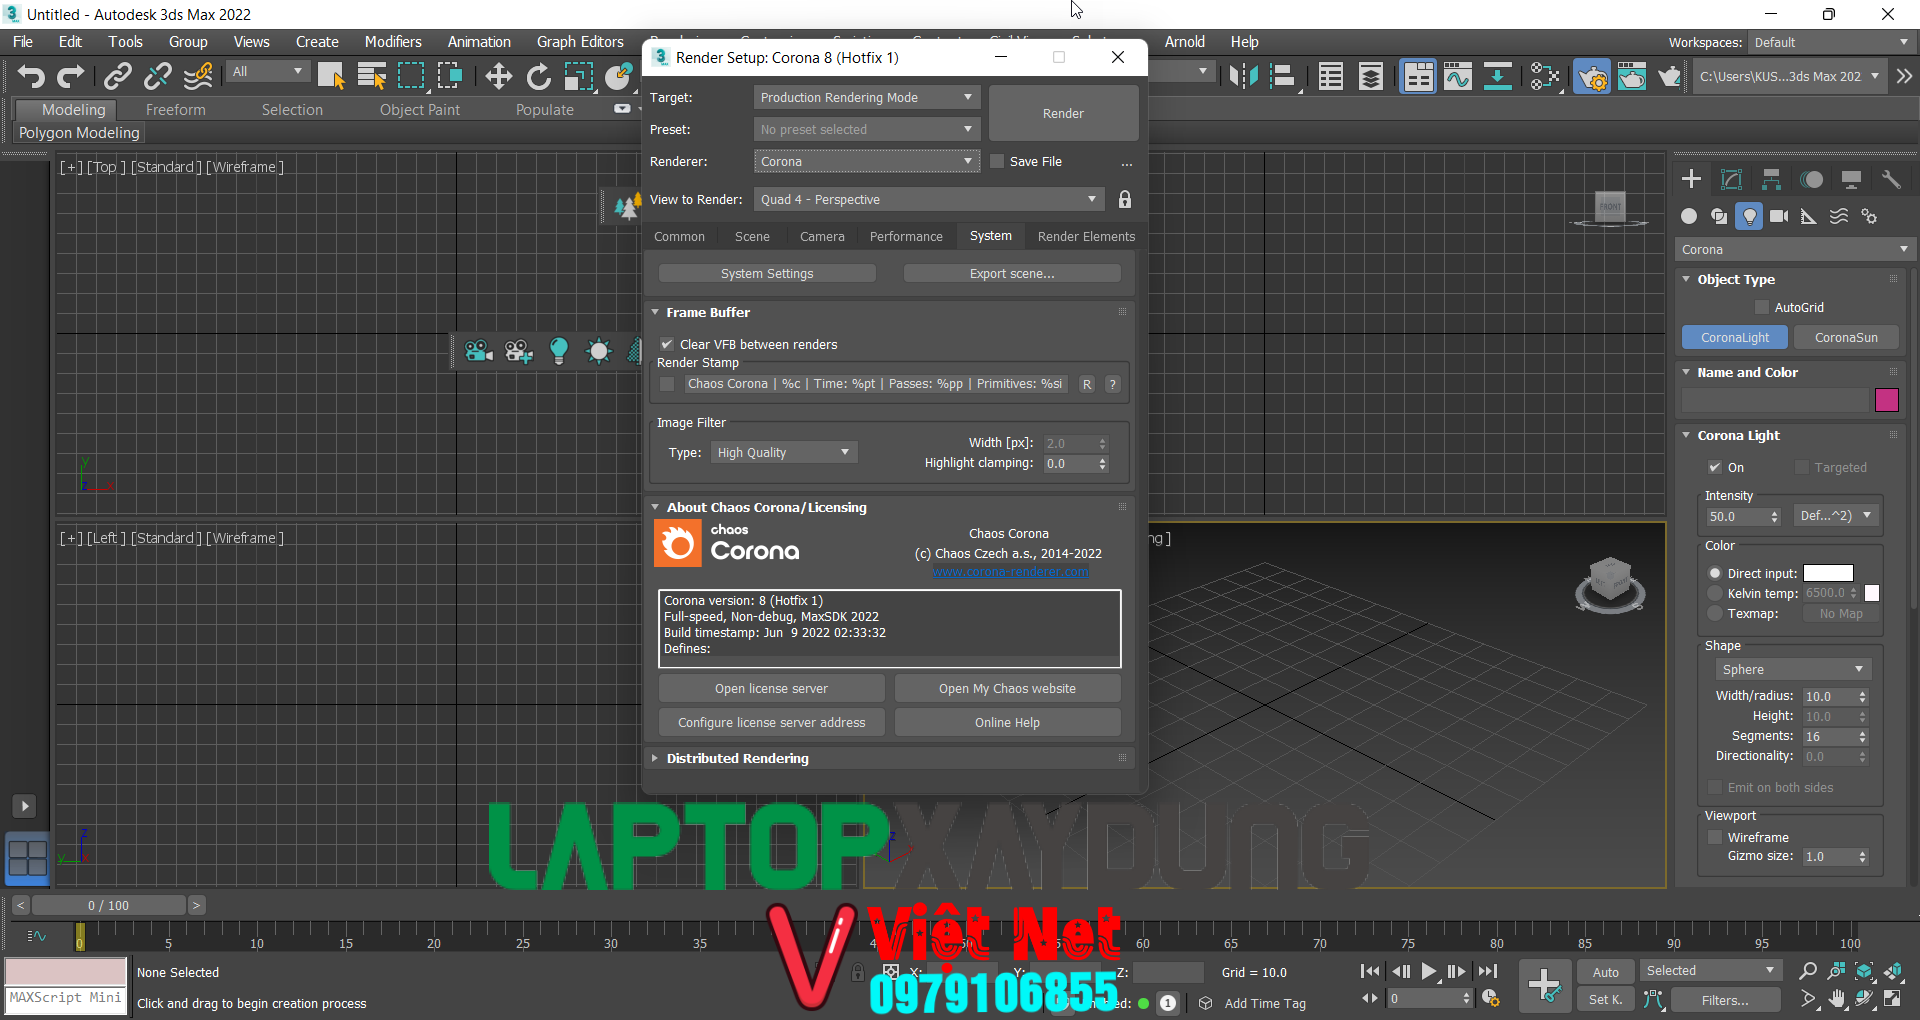Disable Clear VFB between renders
This screenshot has width=1920, height=1020.
point(667,344)
